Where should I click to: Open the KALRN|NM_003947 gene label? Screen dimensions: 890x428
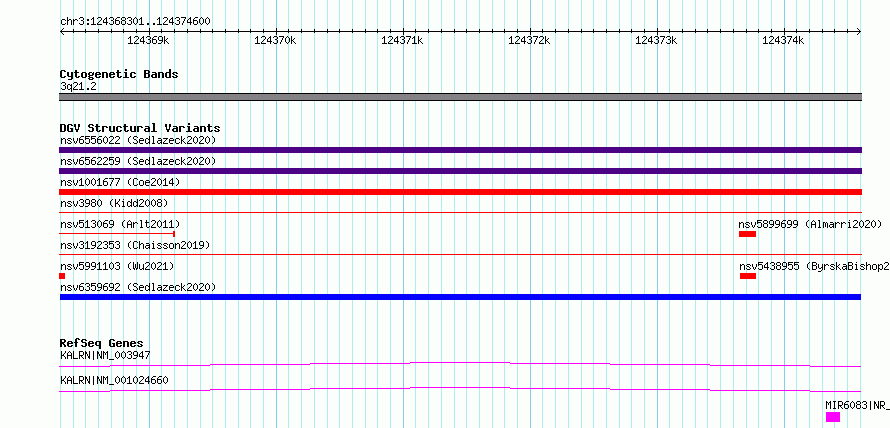coord(105,355)
